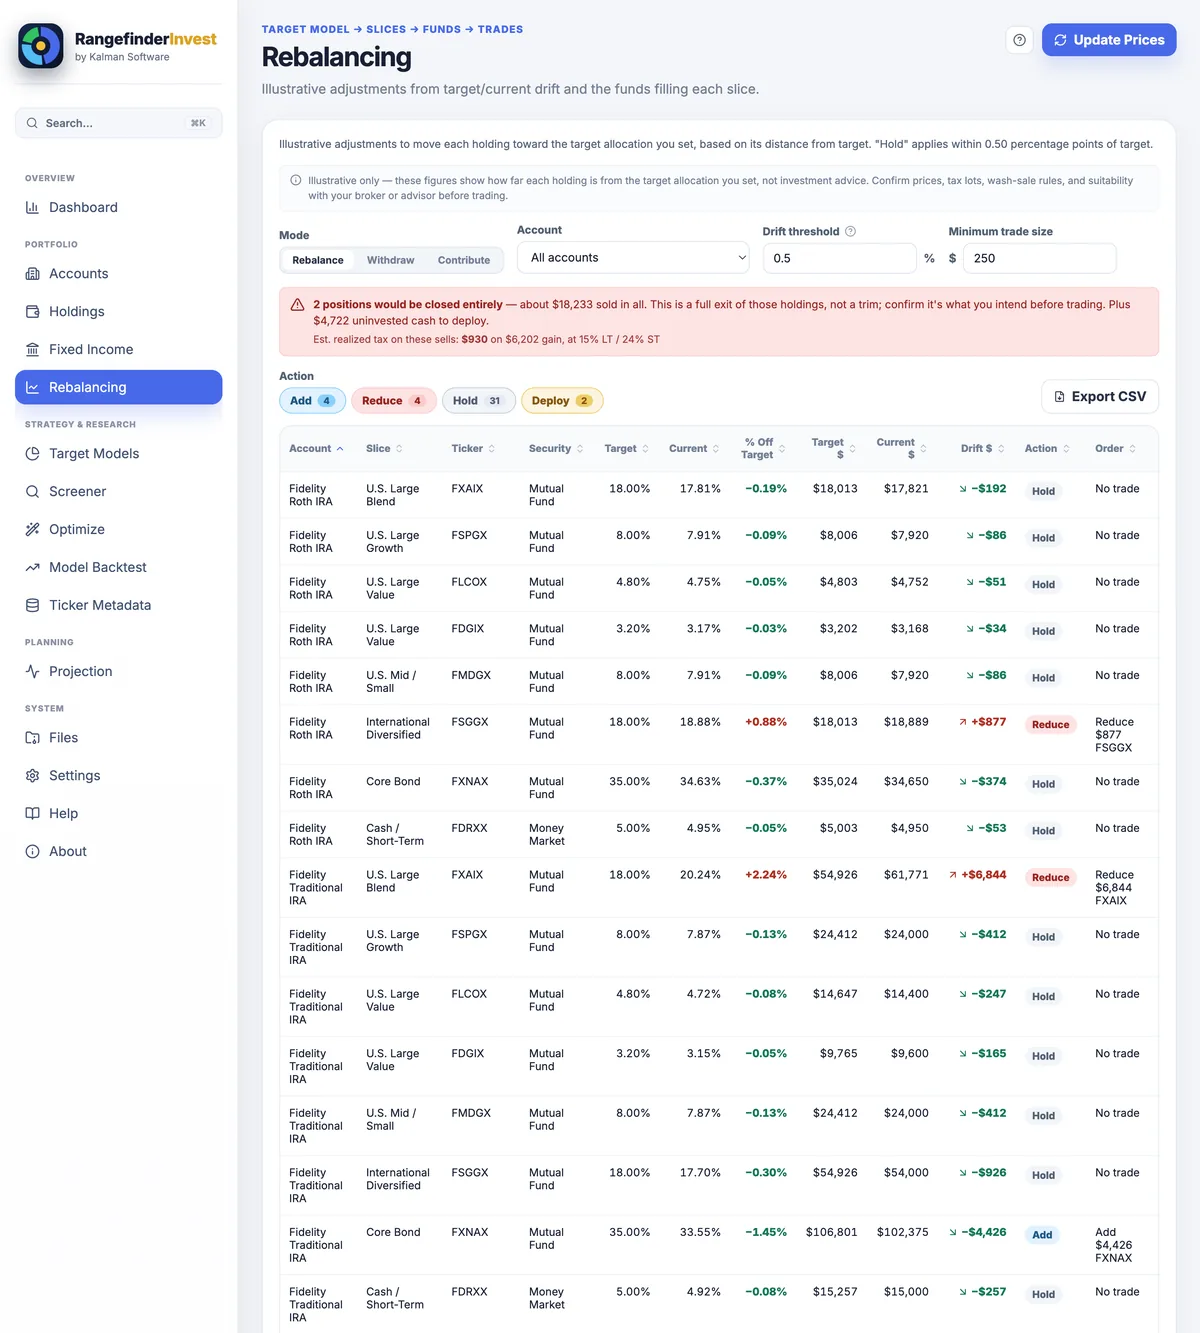Open Settings page
The width and height of the screenshot is (1200, 1333).
(118, 775)
